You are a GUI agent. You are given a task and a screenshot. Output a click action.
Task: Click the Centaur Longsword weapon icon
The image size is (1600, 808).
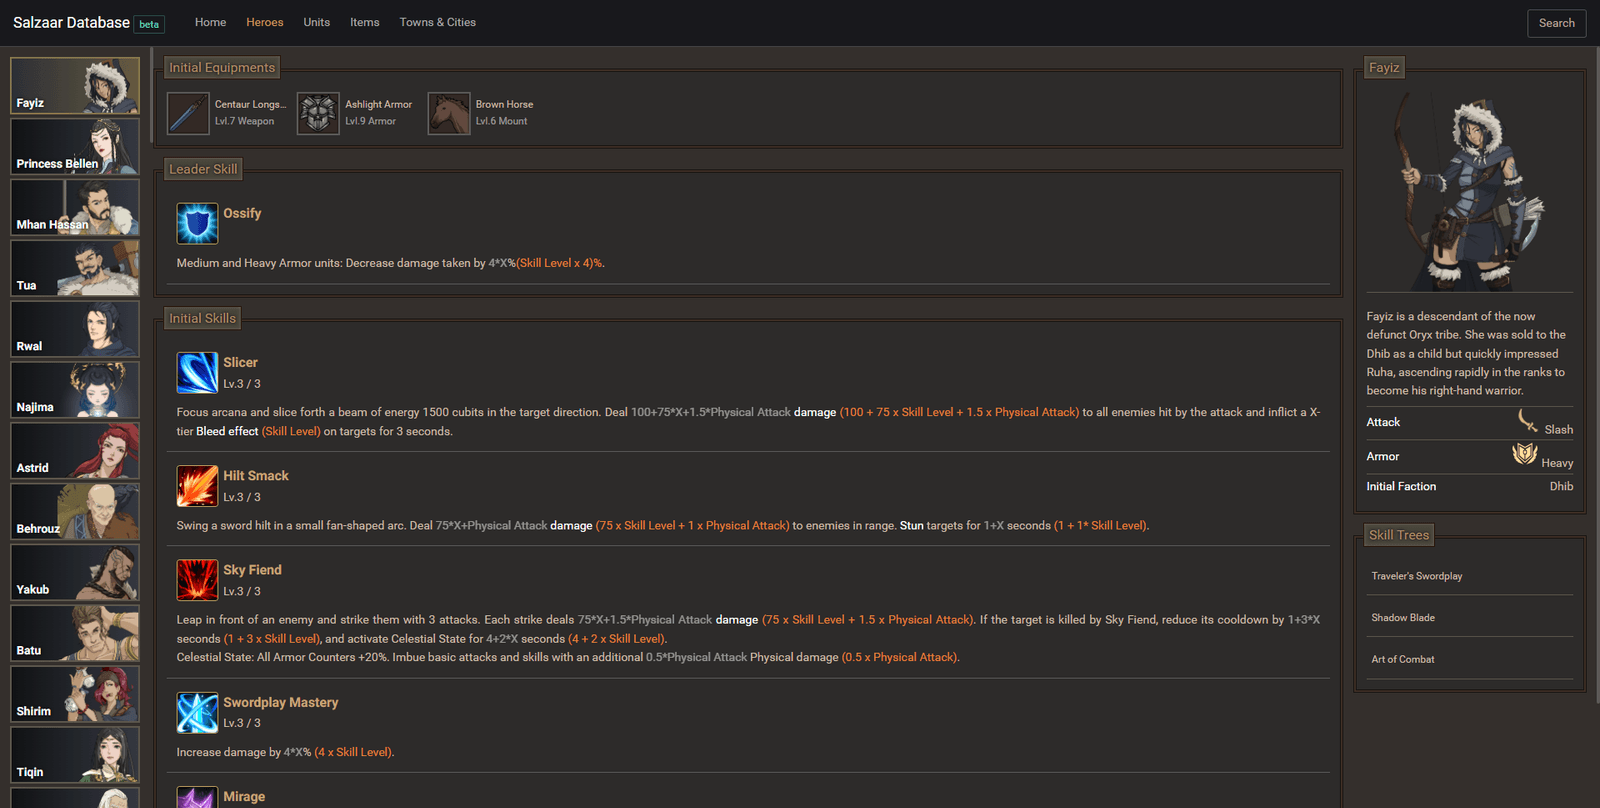188,113
